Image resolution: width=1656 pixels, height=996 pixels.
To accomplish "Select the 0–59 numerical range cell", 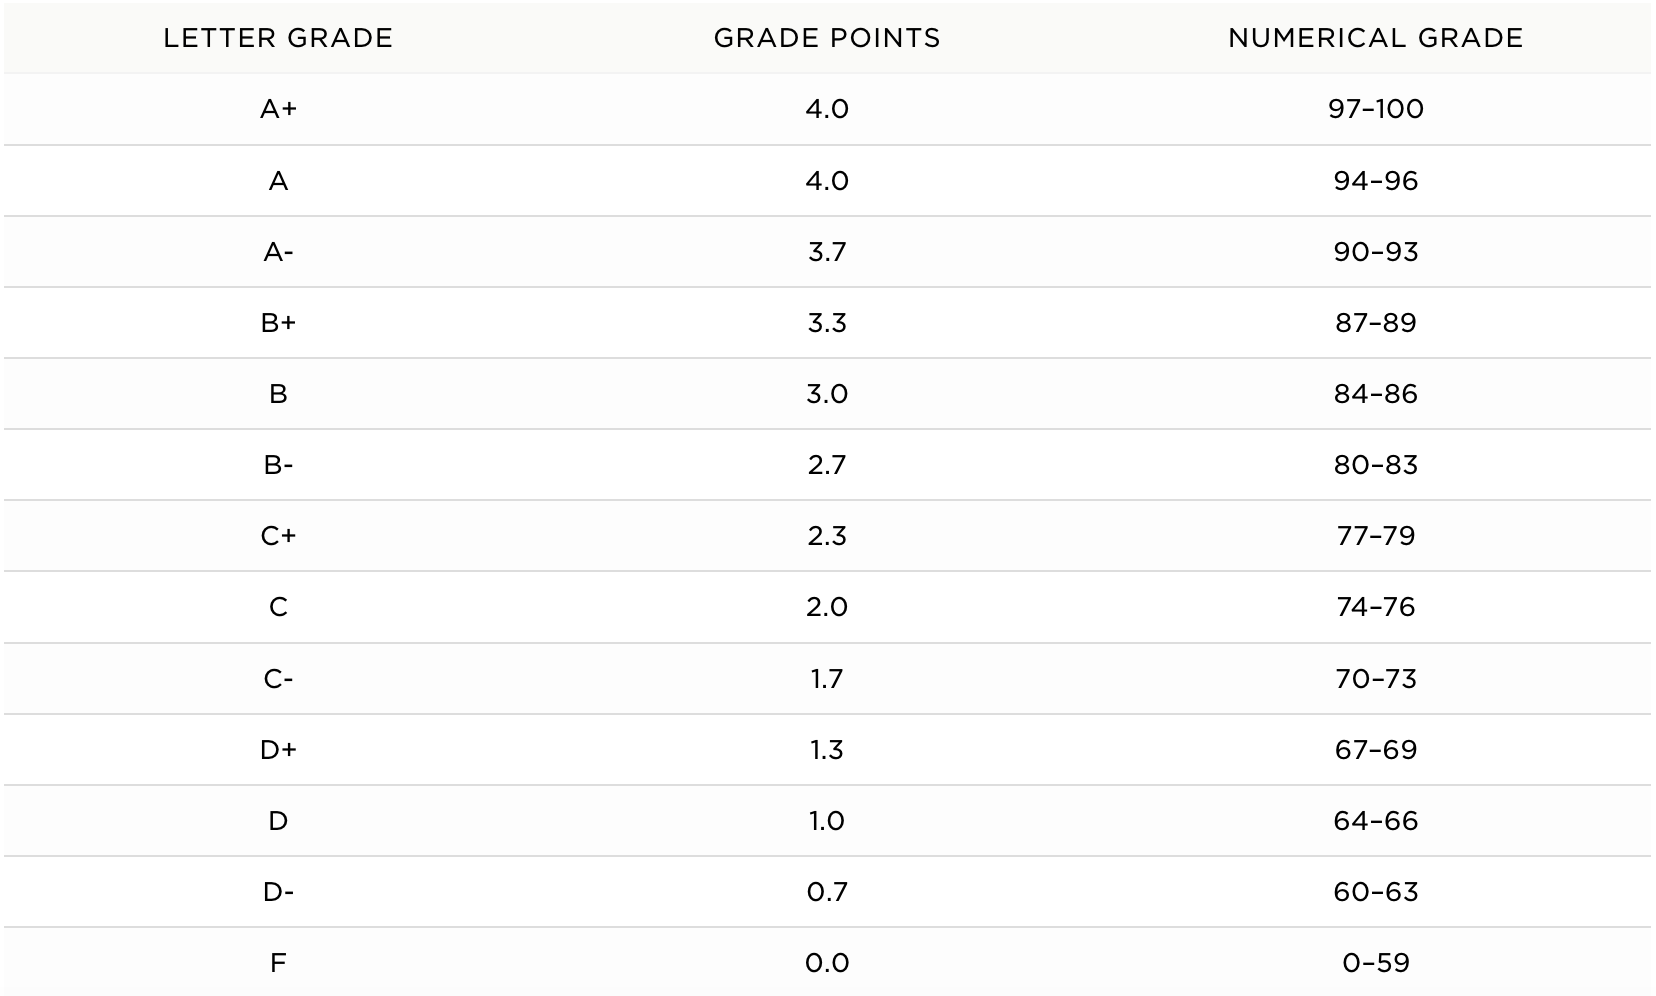I will tap(1375, 963).
